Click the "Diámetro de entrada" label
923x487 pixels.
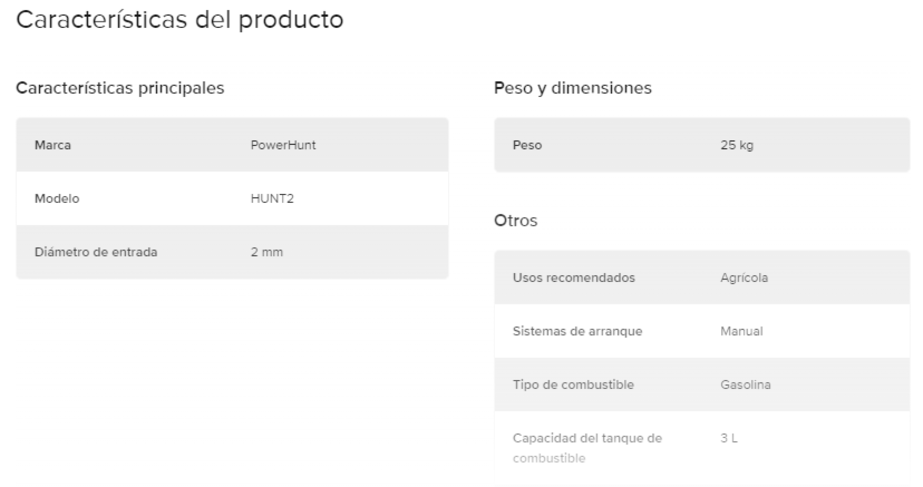[95, 252]
